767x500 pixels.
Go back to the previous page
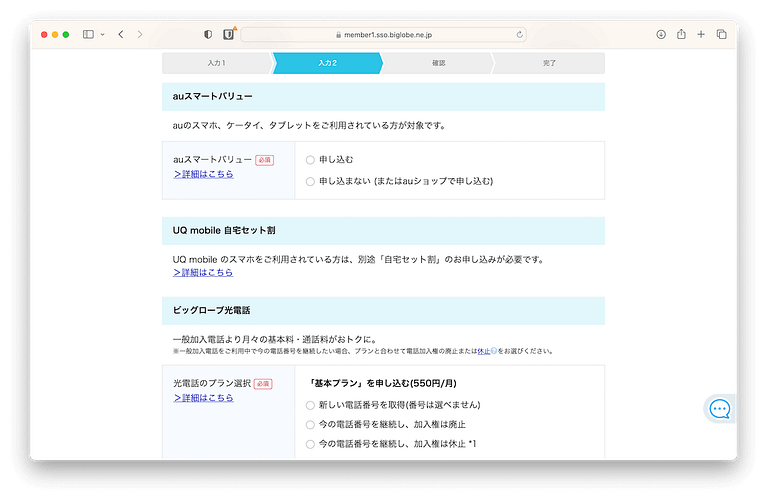pyautogui.click(x=121, y=34)
